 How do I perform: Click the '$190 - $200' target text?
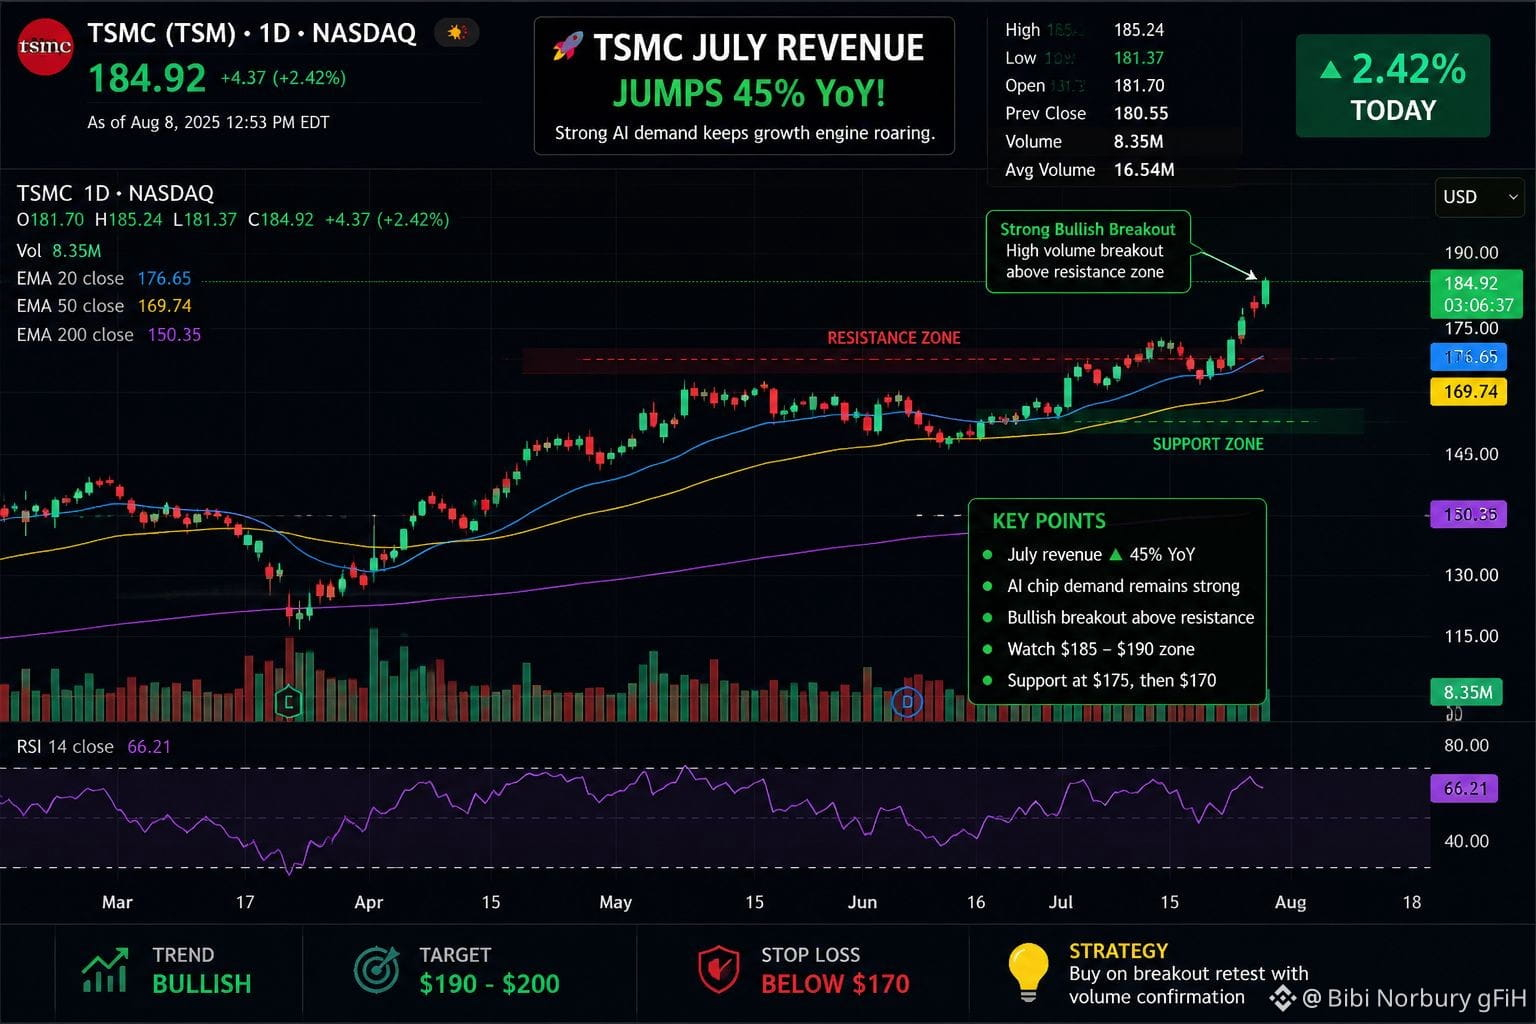(x=490, y=984)
